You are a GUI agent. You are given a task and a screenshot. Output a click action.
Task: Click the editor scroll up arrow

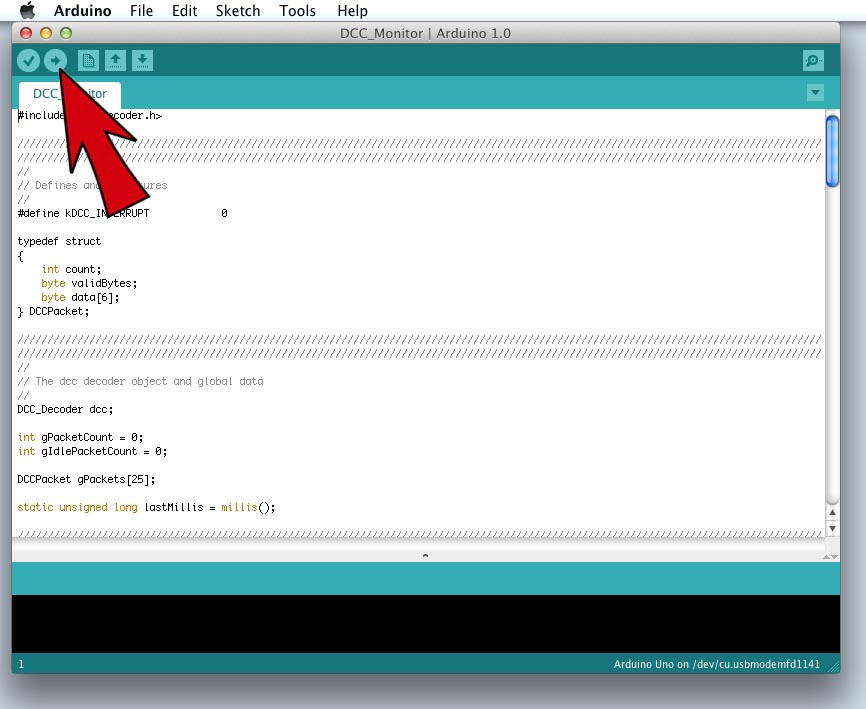832,512
